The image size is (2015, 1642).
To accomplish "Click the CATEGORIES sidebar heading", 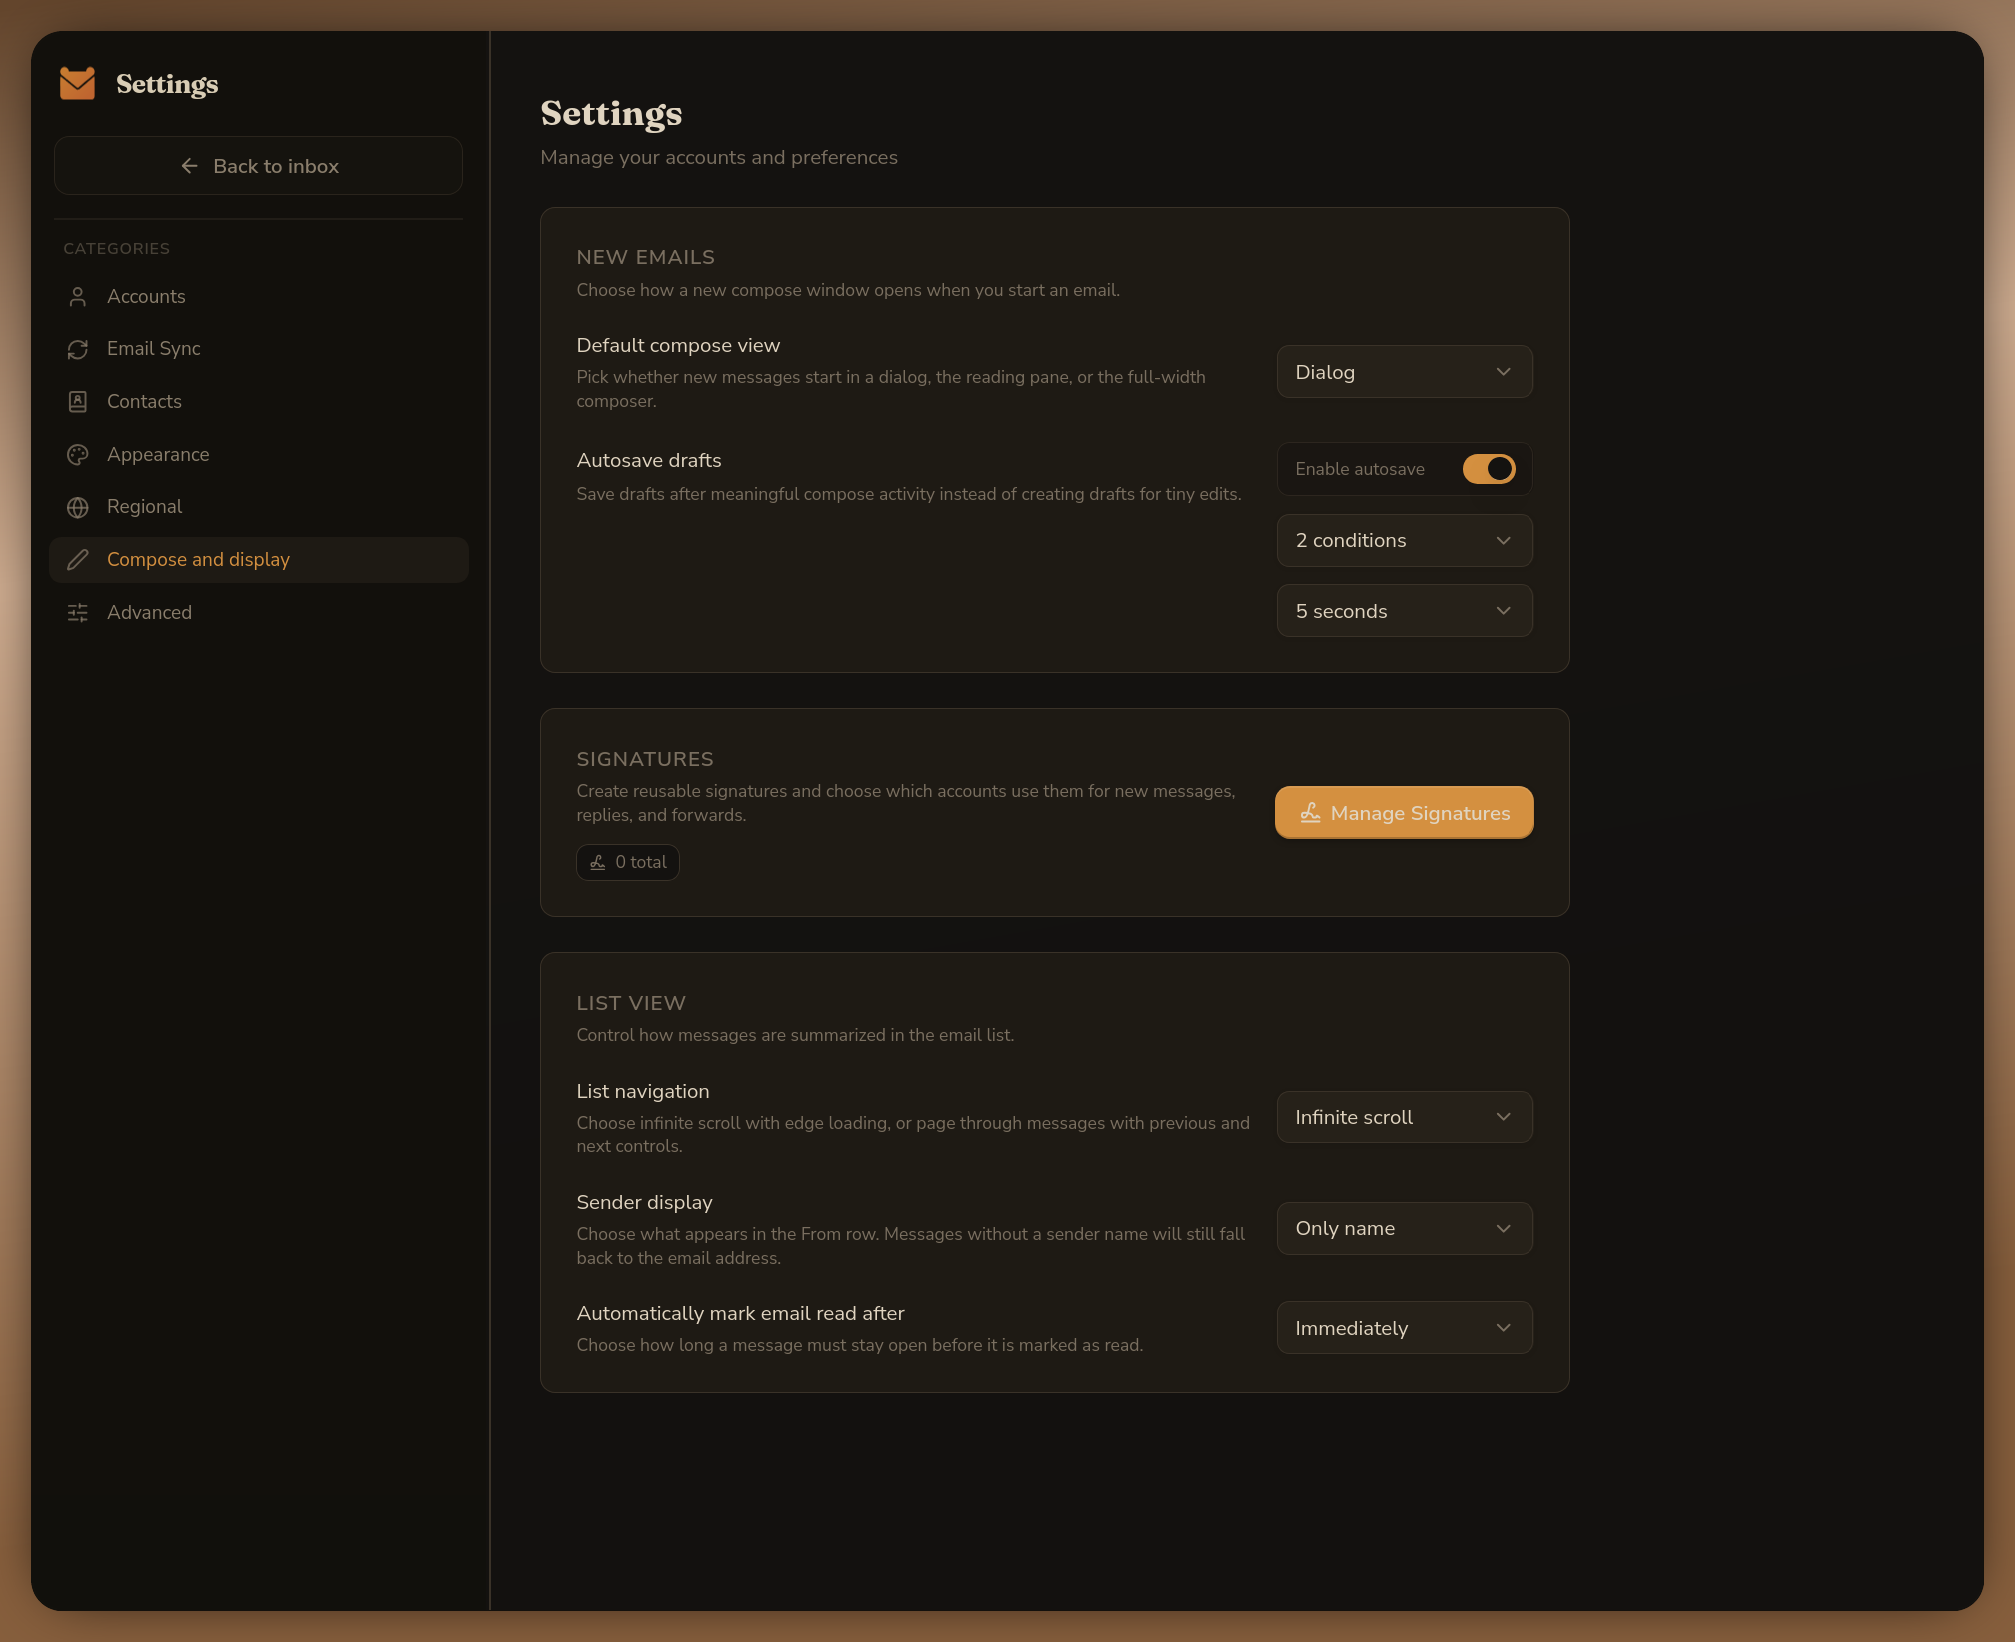I will click(x=117, y=249).
